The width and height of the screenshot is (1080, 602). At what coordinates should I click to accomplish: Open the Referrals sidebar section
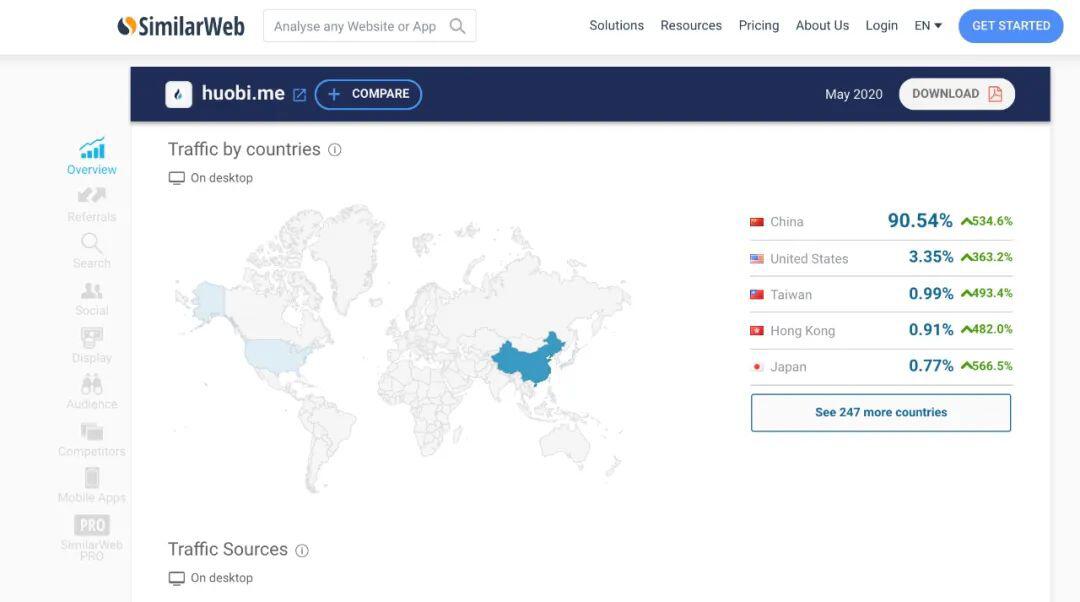92,205
